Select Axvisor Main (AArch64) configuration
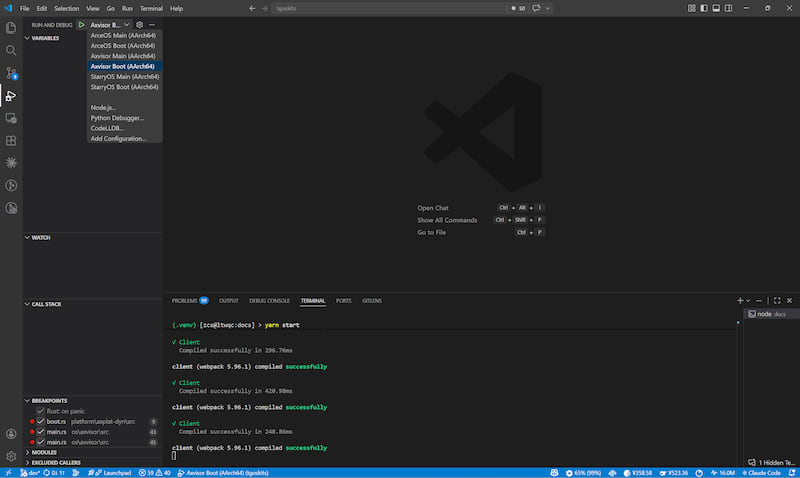 (x=124, y=56)
